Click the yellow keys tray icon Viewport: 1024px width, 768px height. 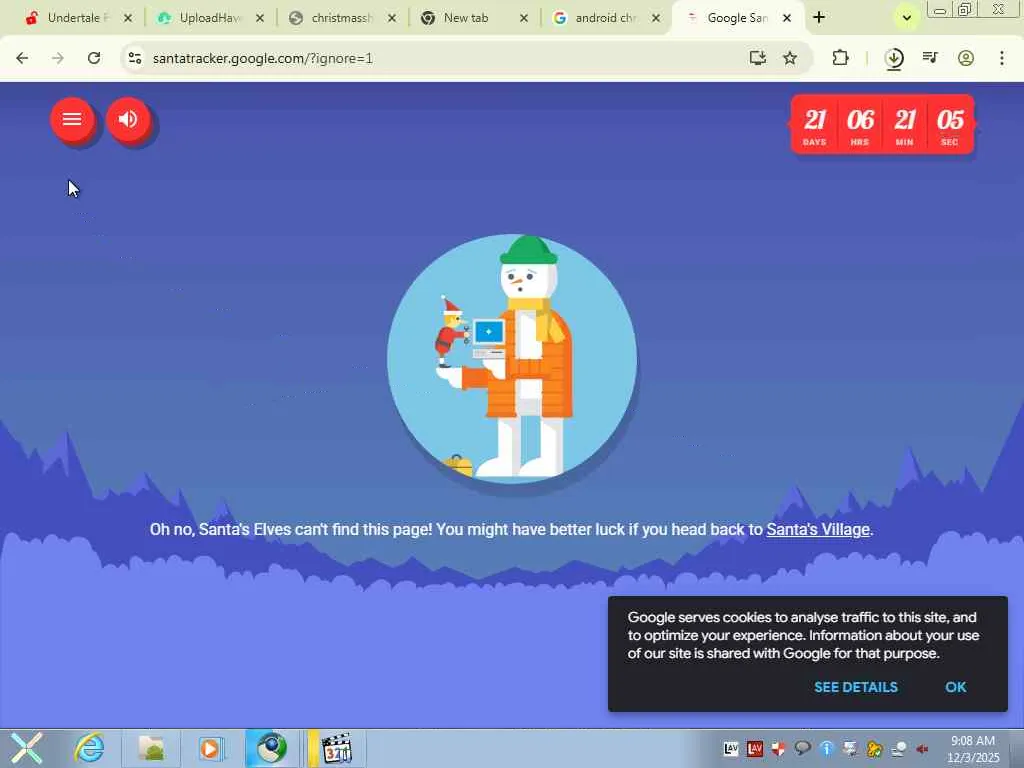coord(874,748)
